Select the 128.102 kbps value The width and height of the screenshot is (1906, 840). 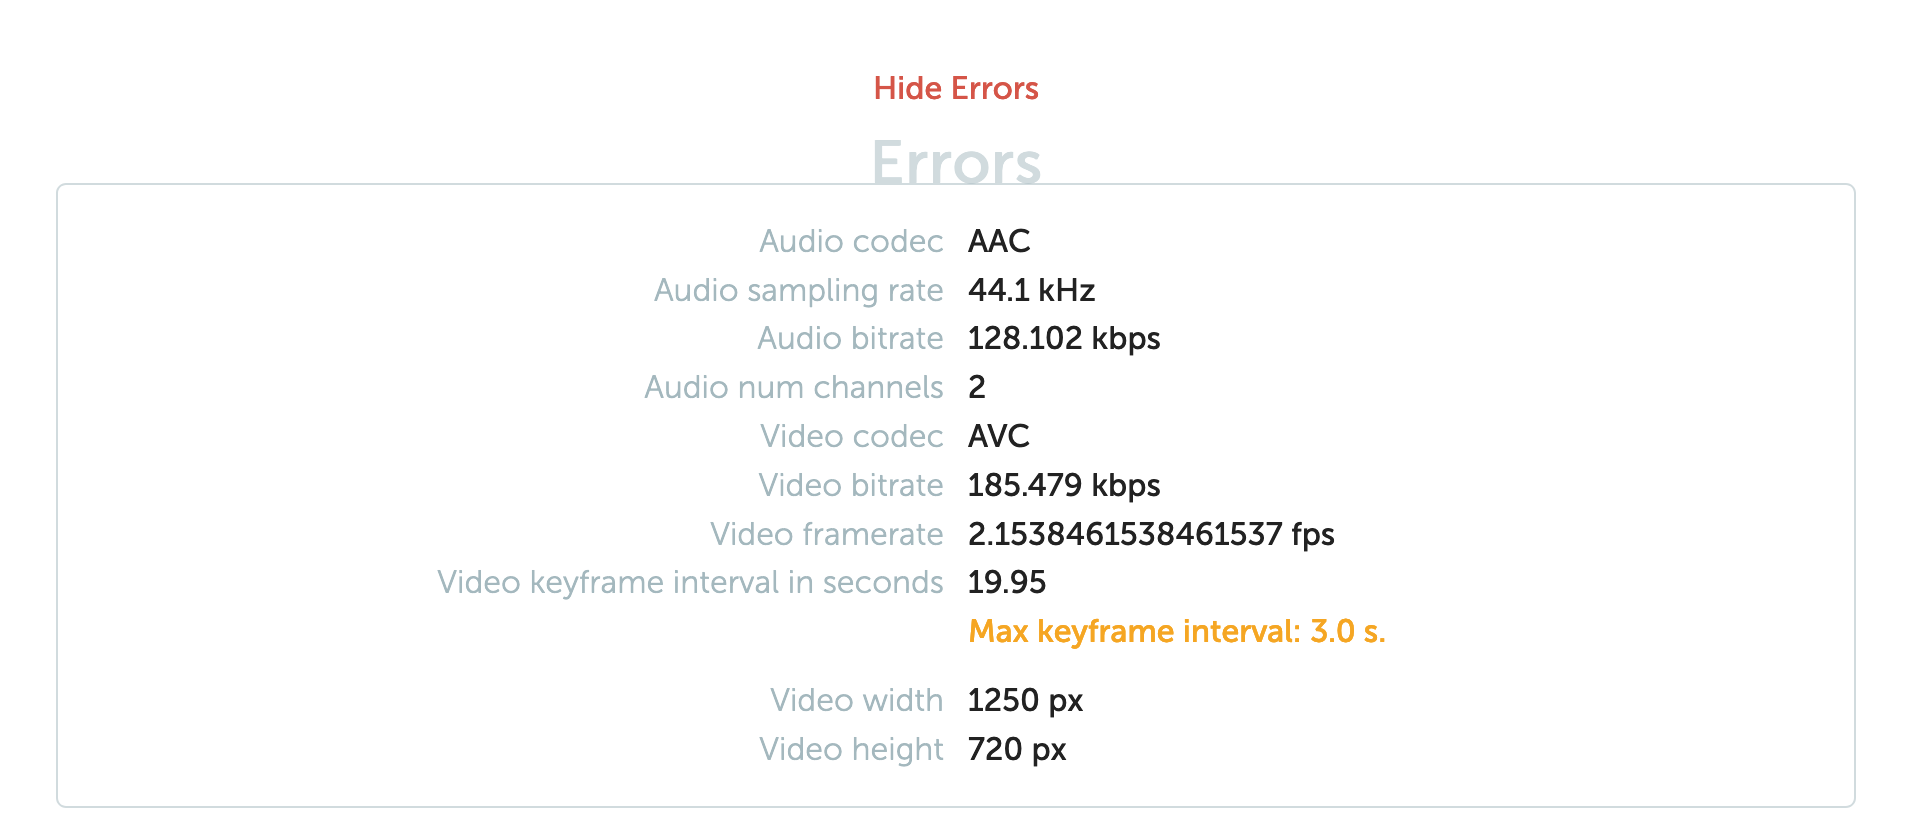click(x=1063, y=338)
